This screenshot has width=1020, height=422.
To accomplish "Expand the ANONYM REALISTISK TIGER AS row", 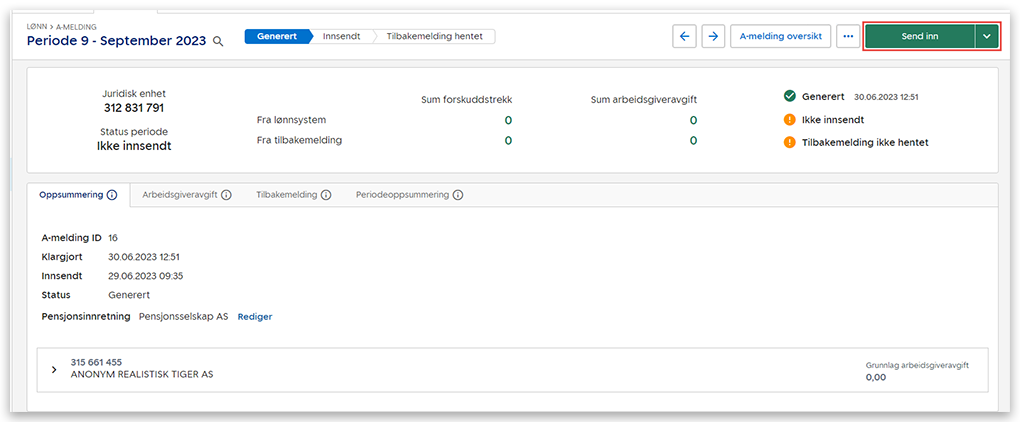I will click(54, 369).
